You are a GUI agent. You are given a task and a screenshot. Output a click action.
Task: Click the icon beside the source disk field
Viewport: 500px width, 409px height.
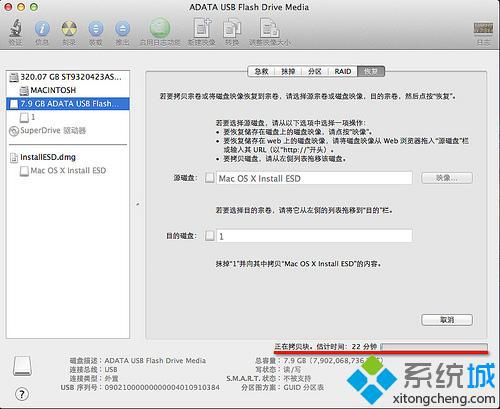pyautogui.click(x=209, y=178)
